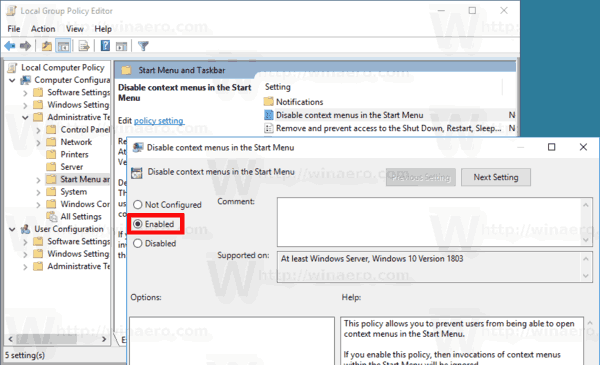Expand the Windows Components tree node
This screenshot has height=365, width=600.
(38, 205)
